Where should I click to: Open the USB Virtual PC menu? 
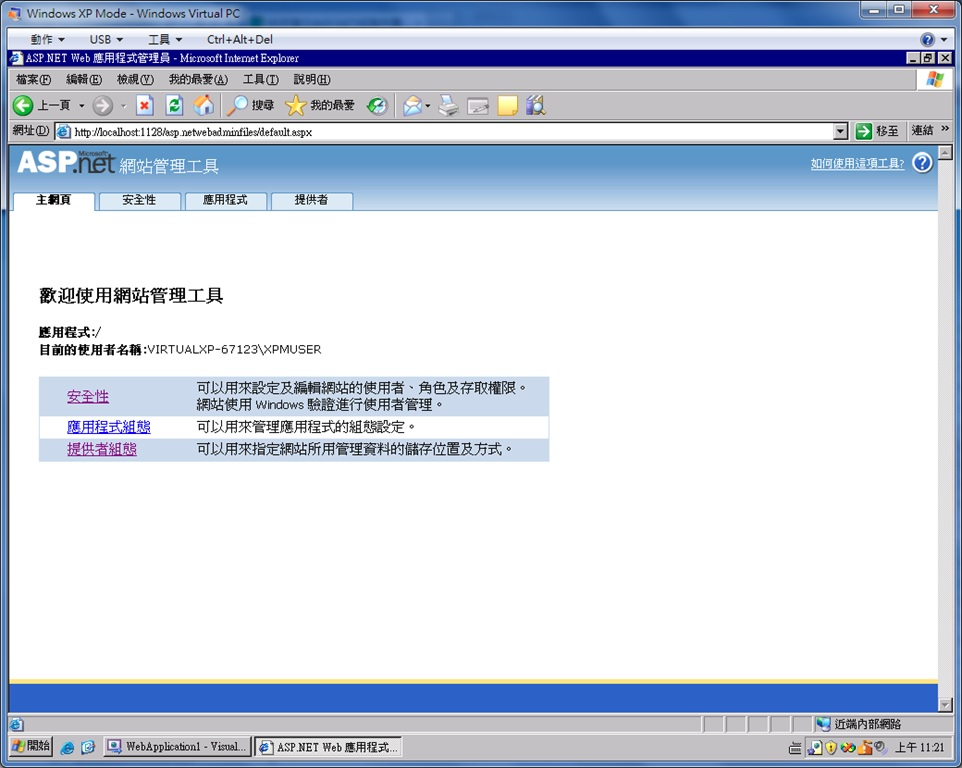click(106, 39)
